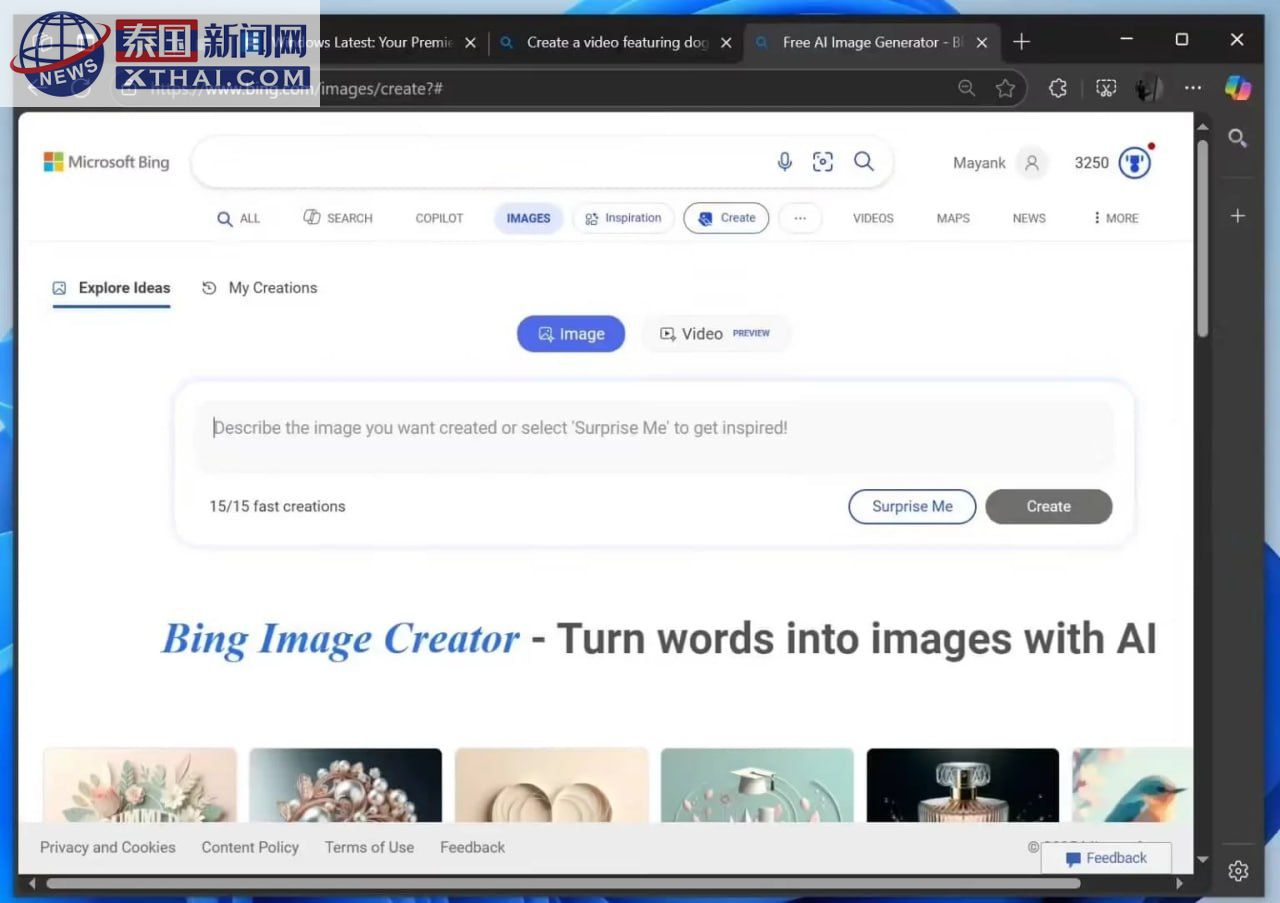Go to MAPS tab
Screen dimensions: 1280x903
953,218
